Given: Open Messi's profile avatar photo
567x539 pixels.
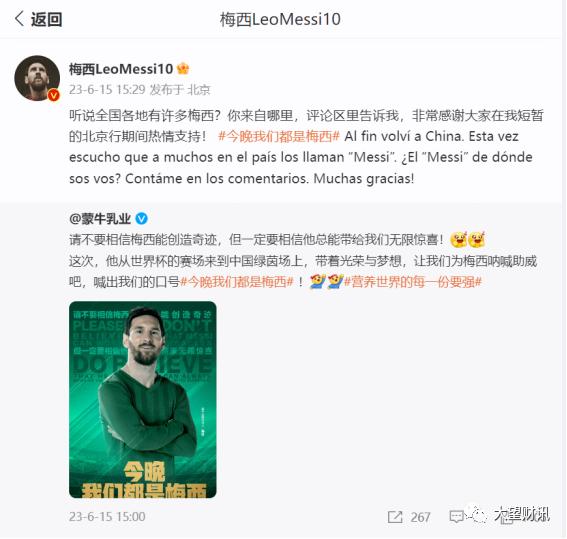Looking at the screenshot, I should click(37, 78).
